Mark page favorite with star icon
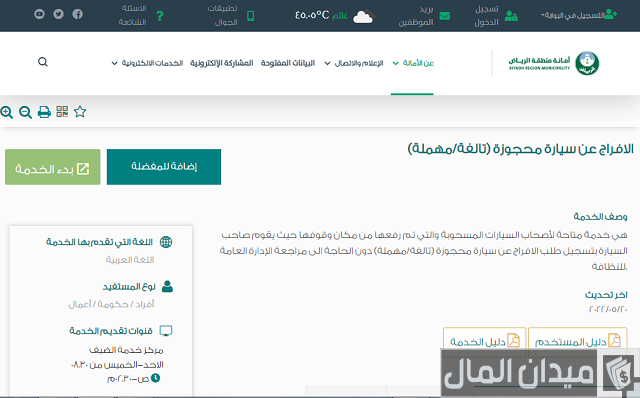 click(x=80, y=111)
